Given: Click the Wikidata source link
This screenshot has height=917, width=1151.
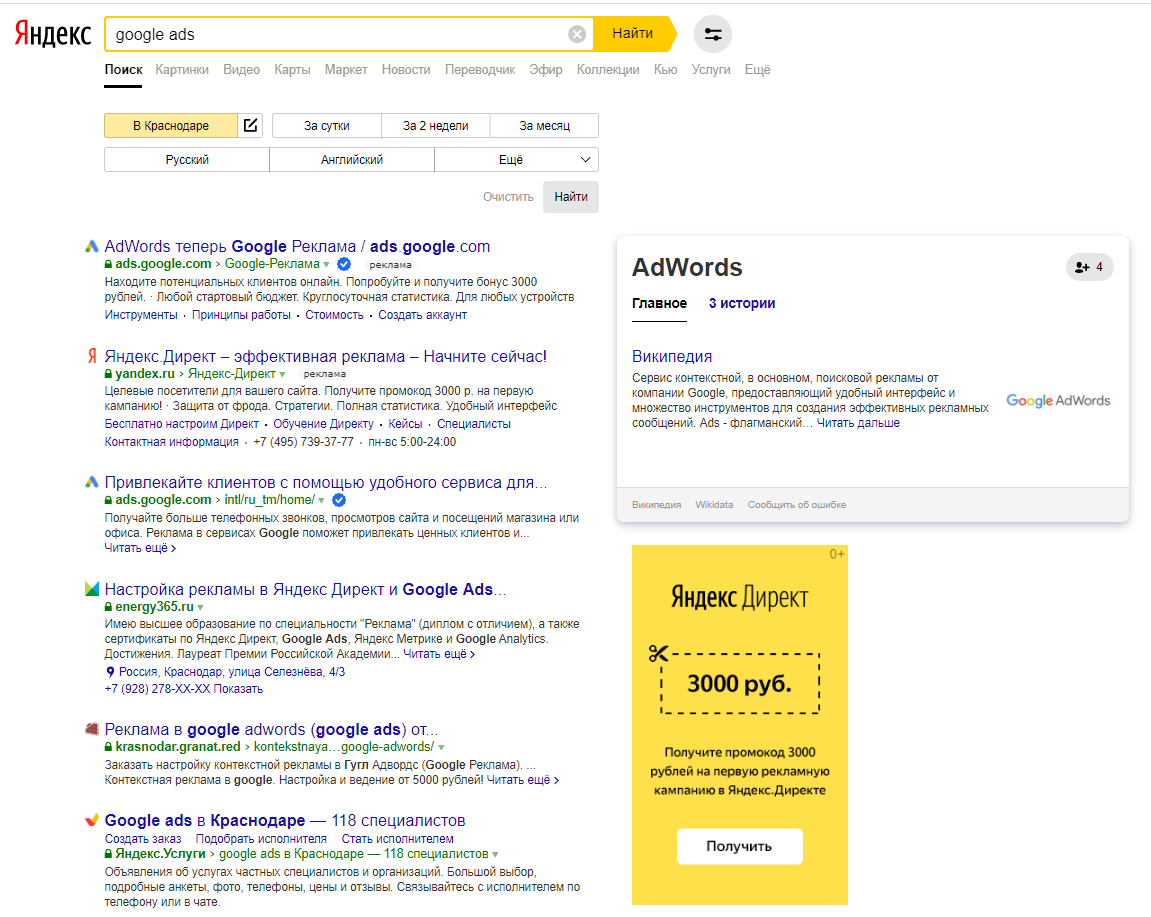Looking at the screenshot, I should (x=714, y=505).
